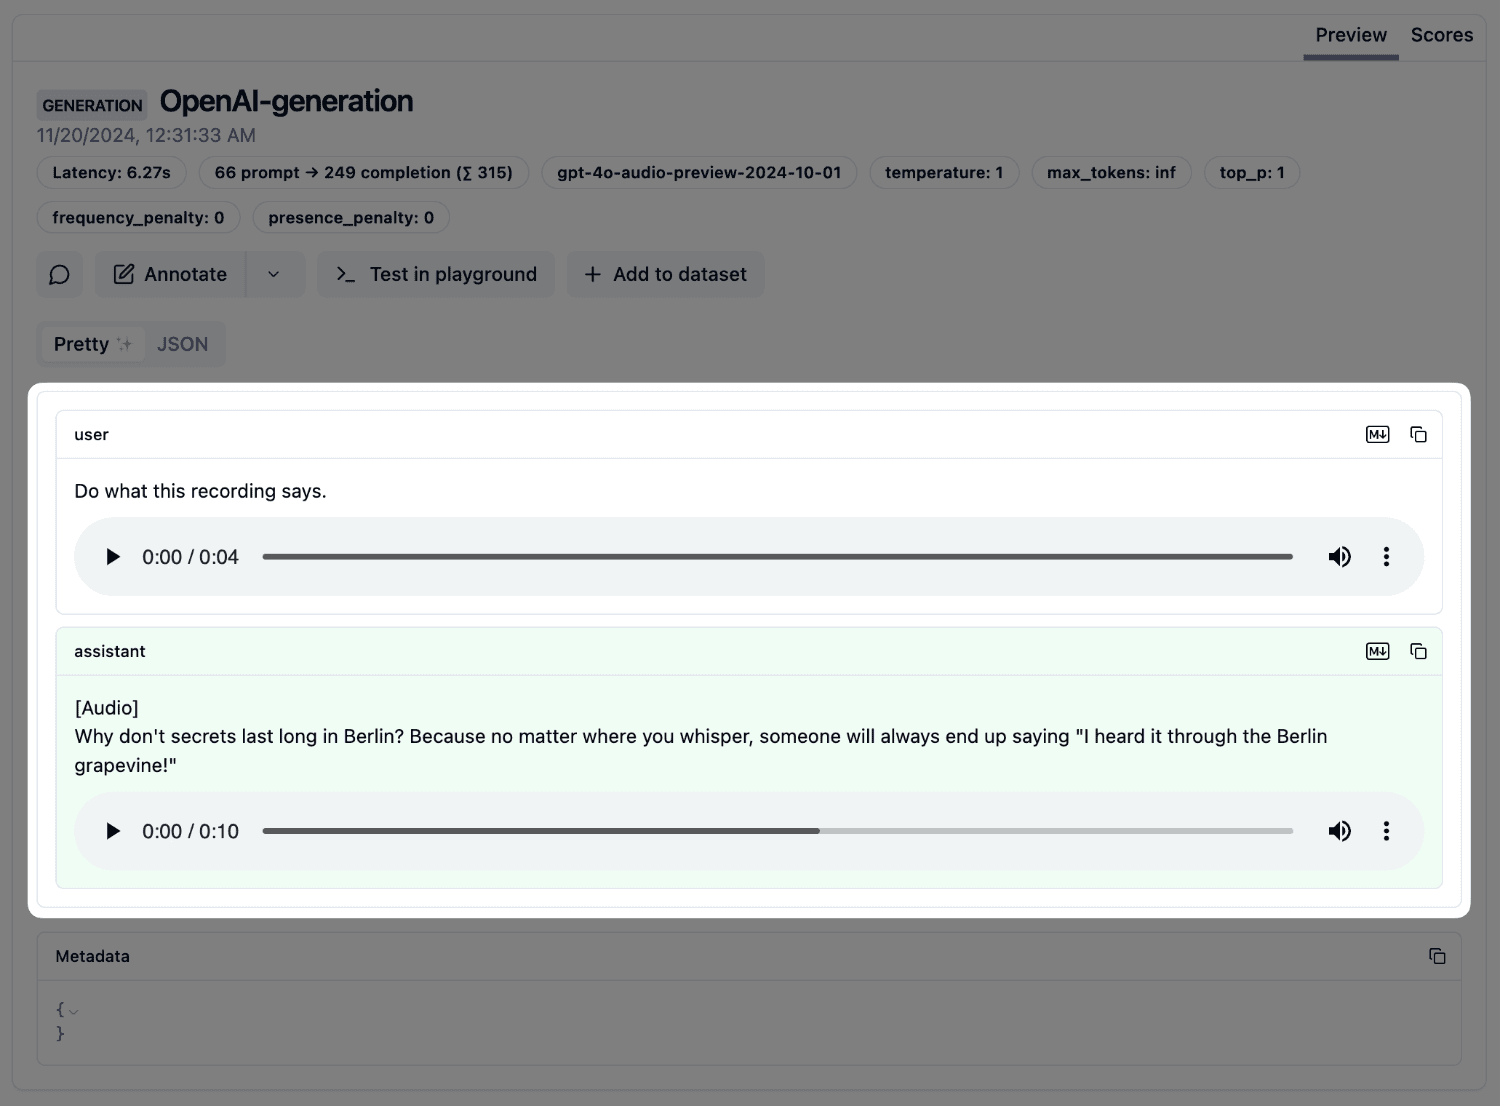The image size is (1500, 1106).
Task: Switch rendering to JSON view
Action: click(x=183, y=343)
